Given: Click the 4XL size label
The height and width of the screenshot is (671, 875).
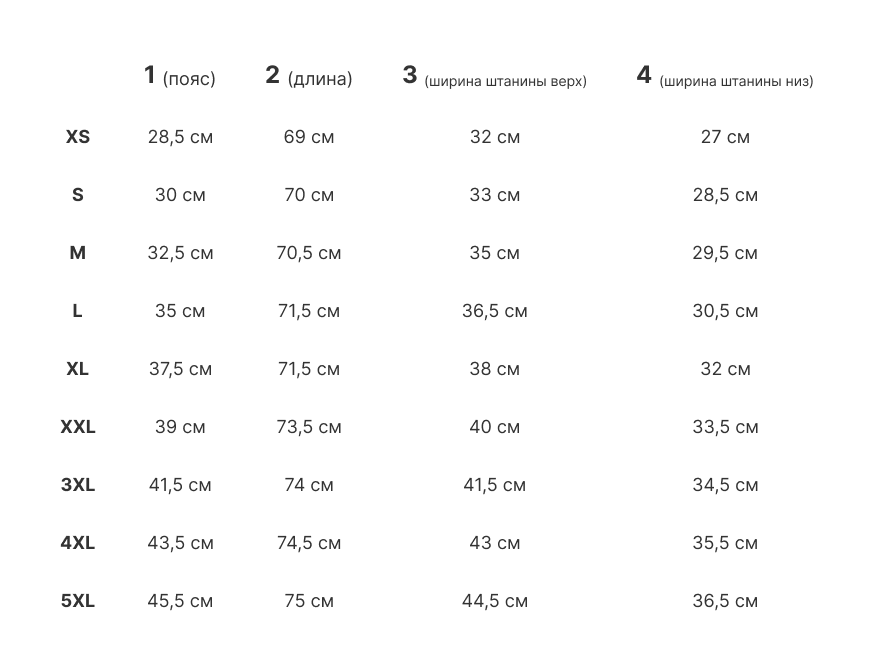Looking at the screenshot, I should pyautogui.click(x=78, y=543).
